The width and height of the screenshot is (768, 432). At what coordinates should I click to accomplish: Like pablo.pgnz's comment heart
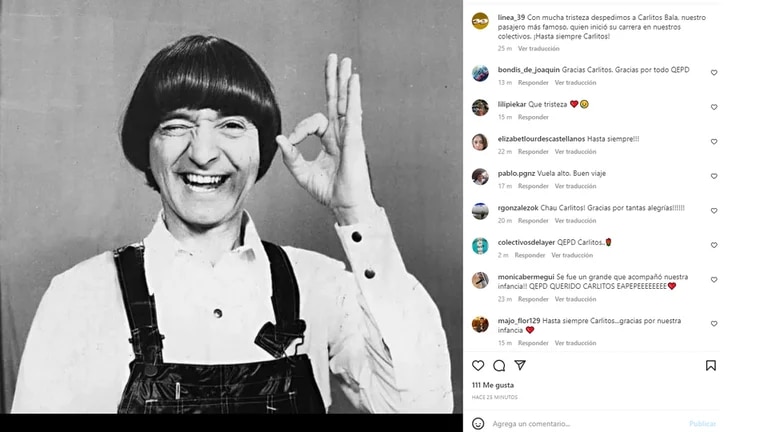click(x=714, y=176)
